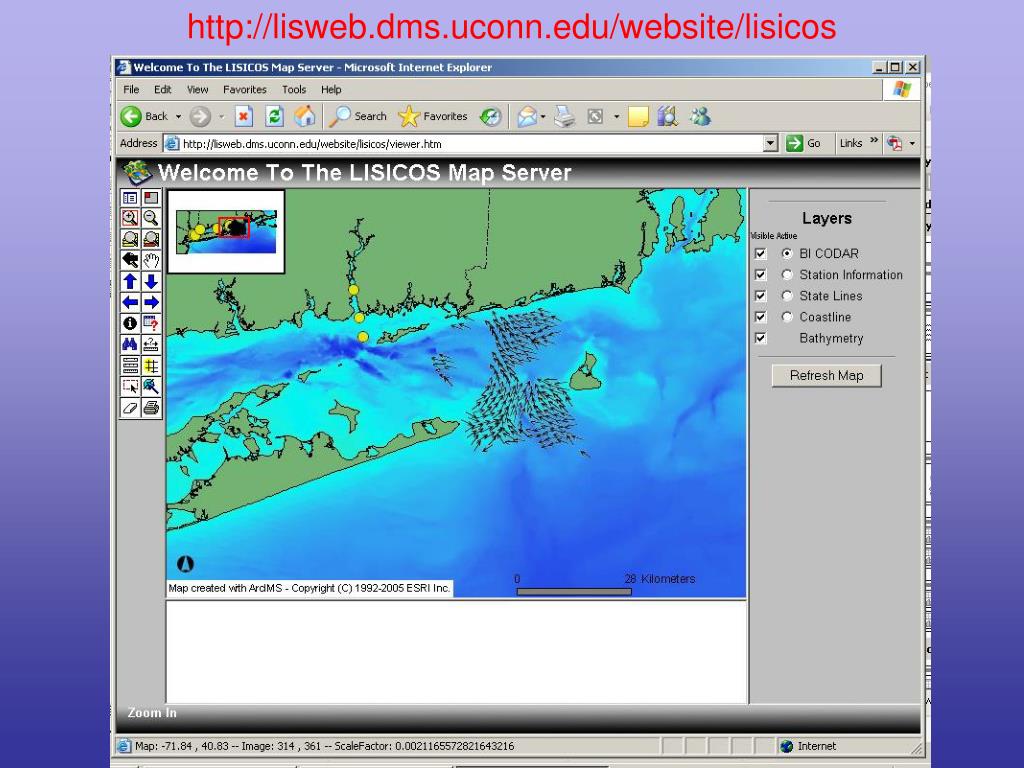Click the yellow note Discuss icon

[637, 117]
